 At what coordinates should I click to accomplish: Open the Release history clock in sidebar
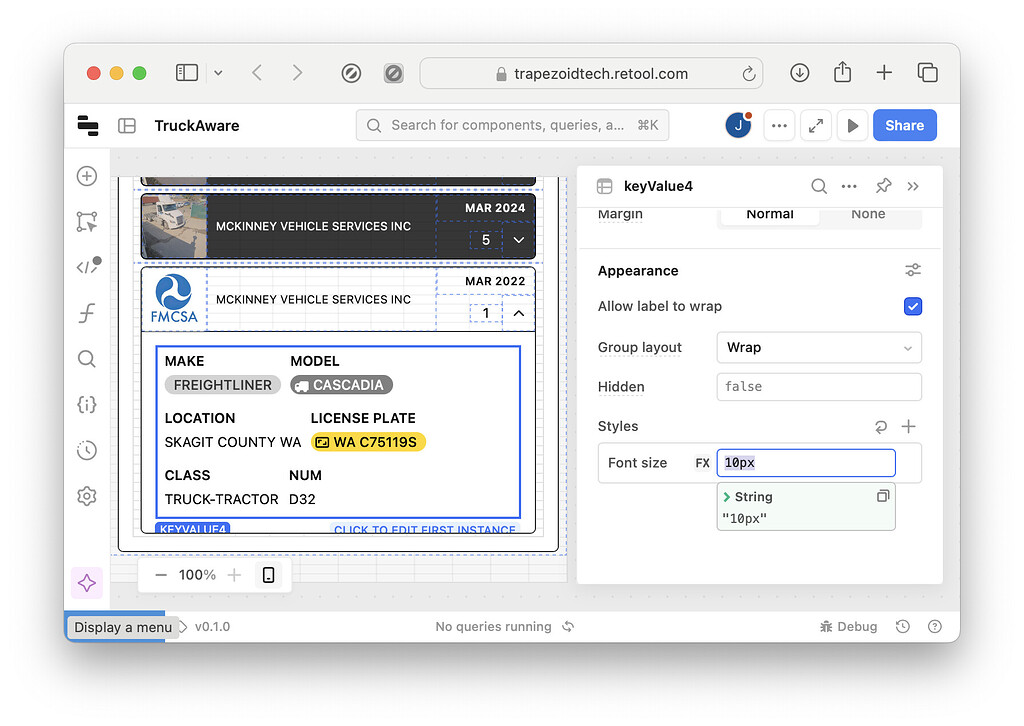87,450
